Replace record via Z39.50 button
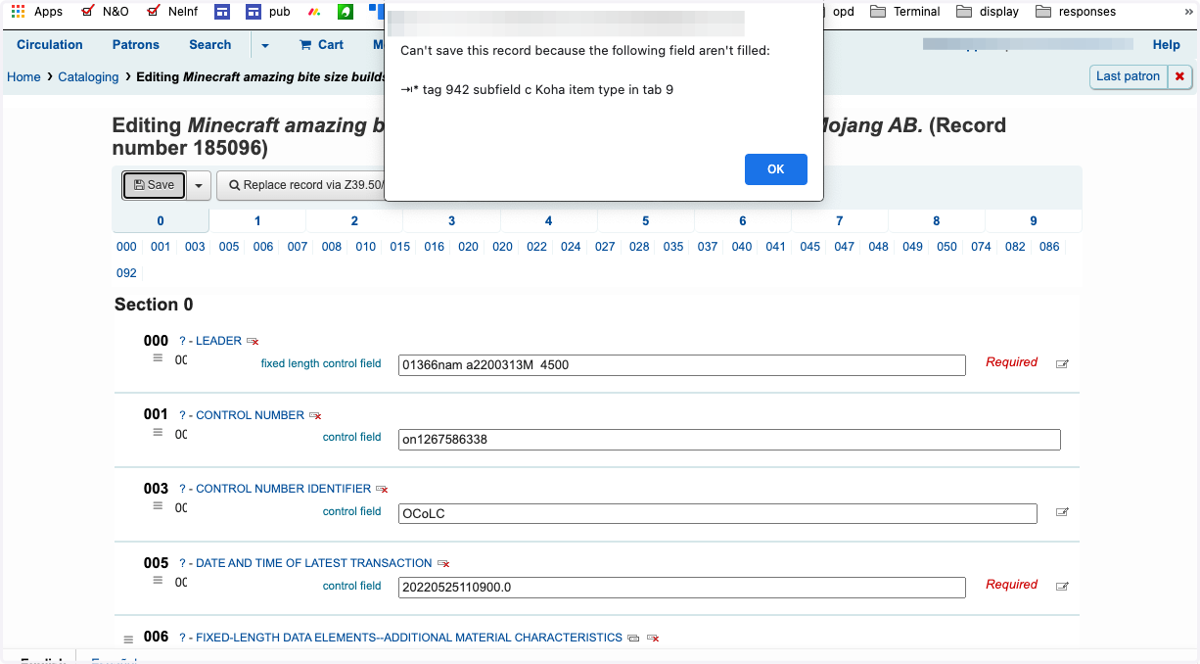The width and height of the screenshot is (1200, 664). tap(301, 185)
